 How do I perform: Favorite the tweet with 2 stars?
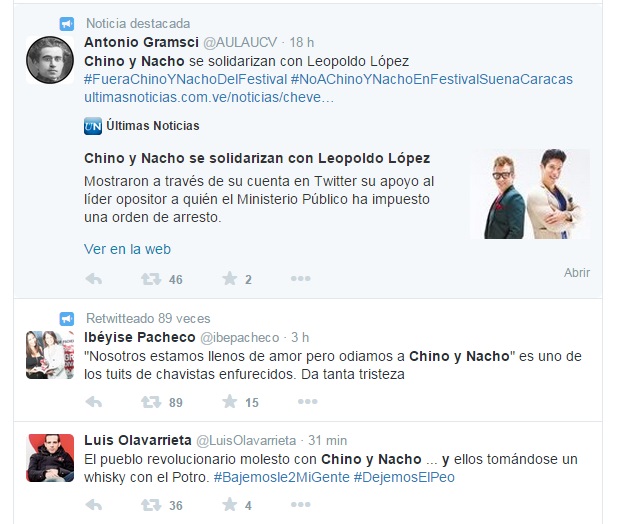(x=229, y=279)
